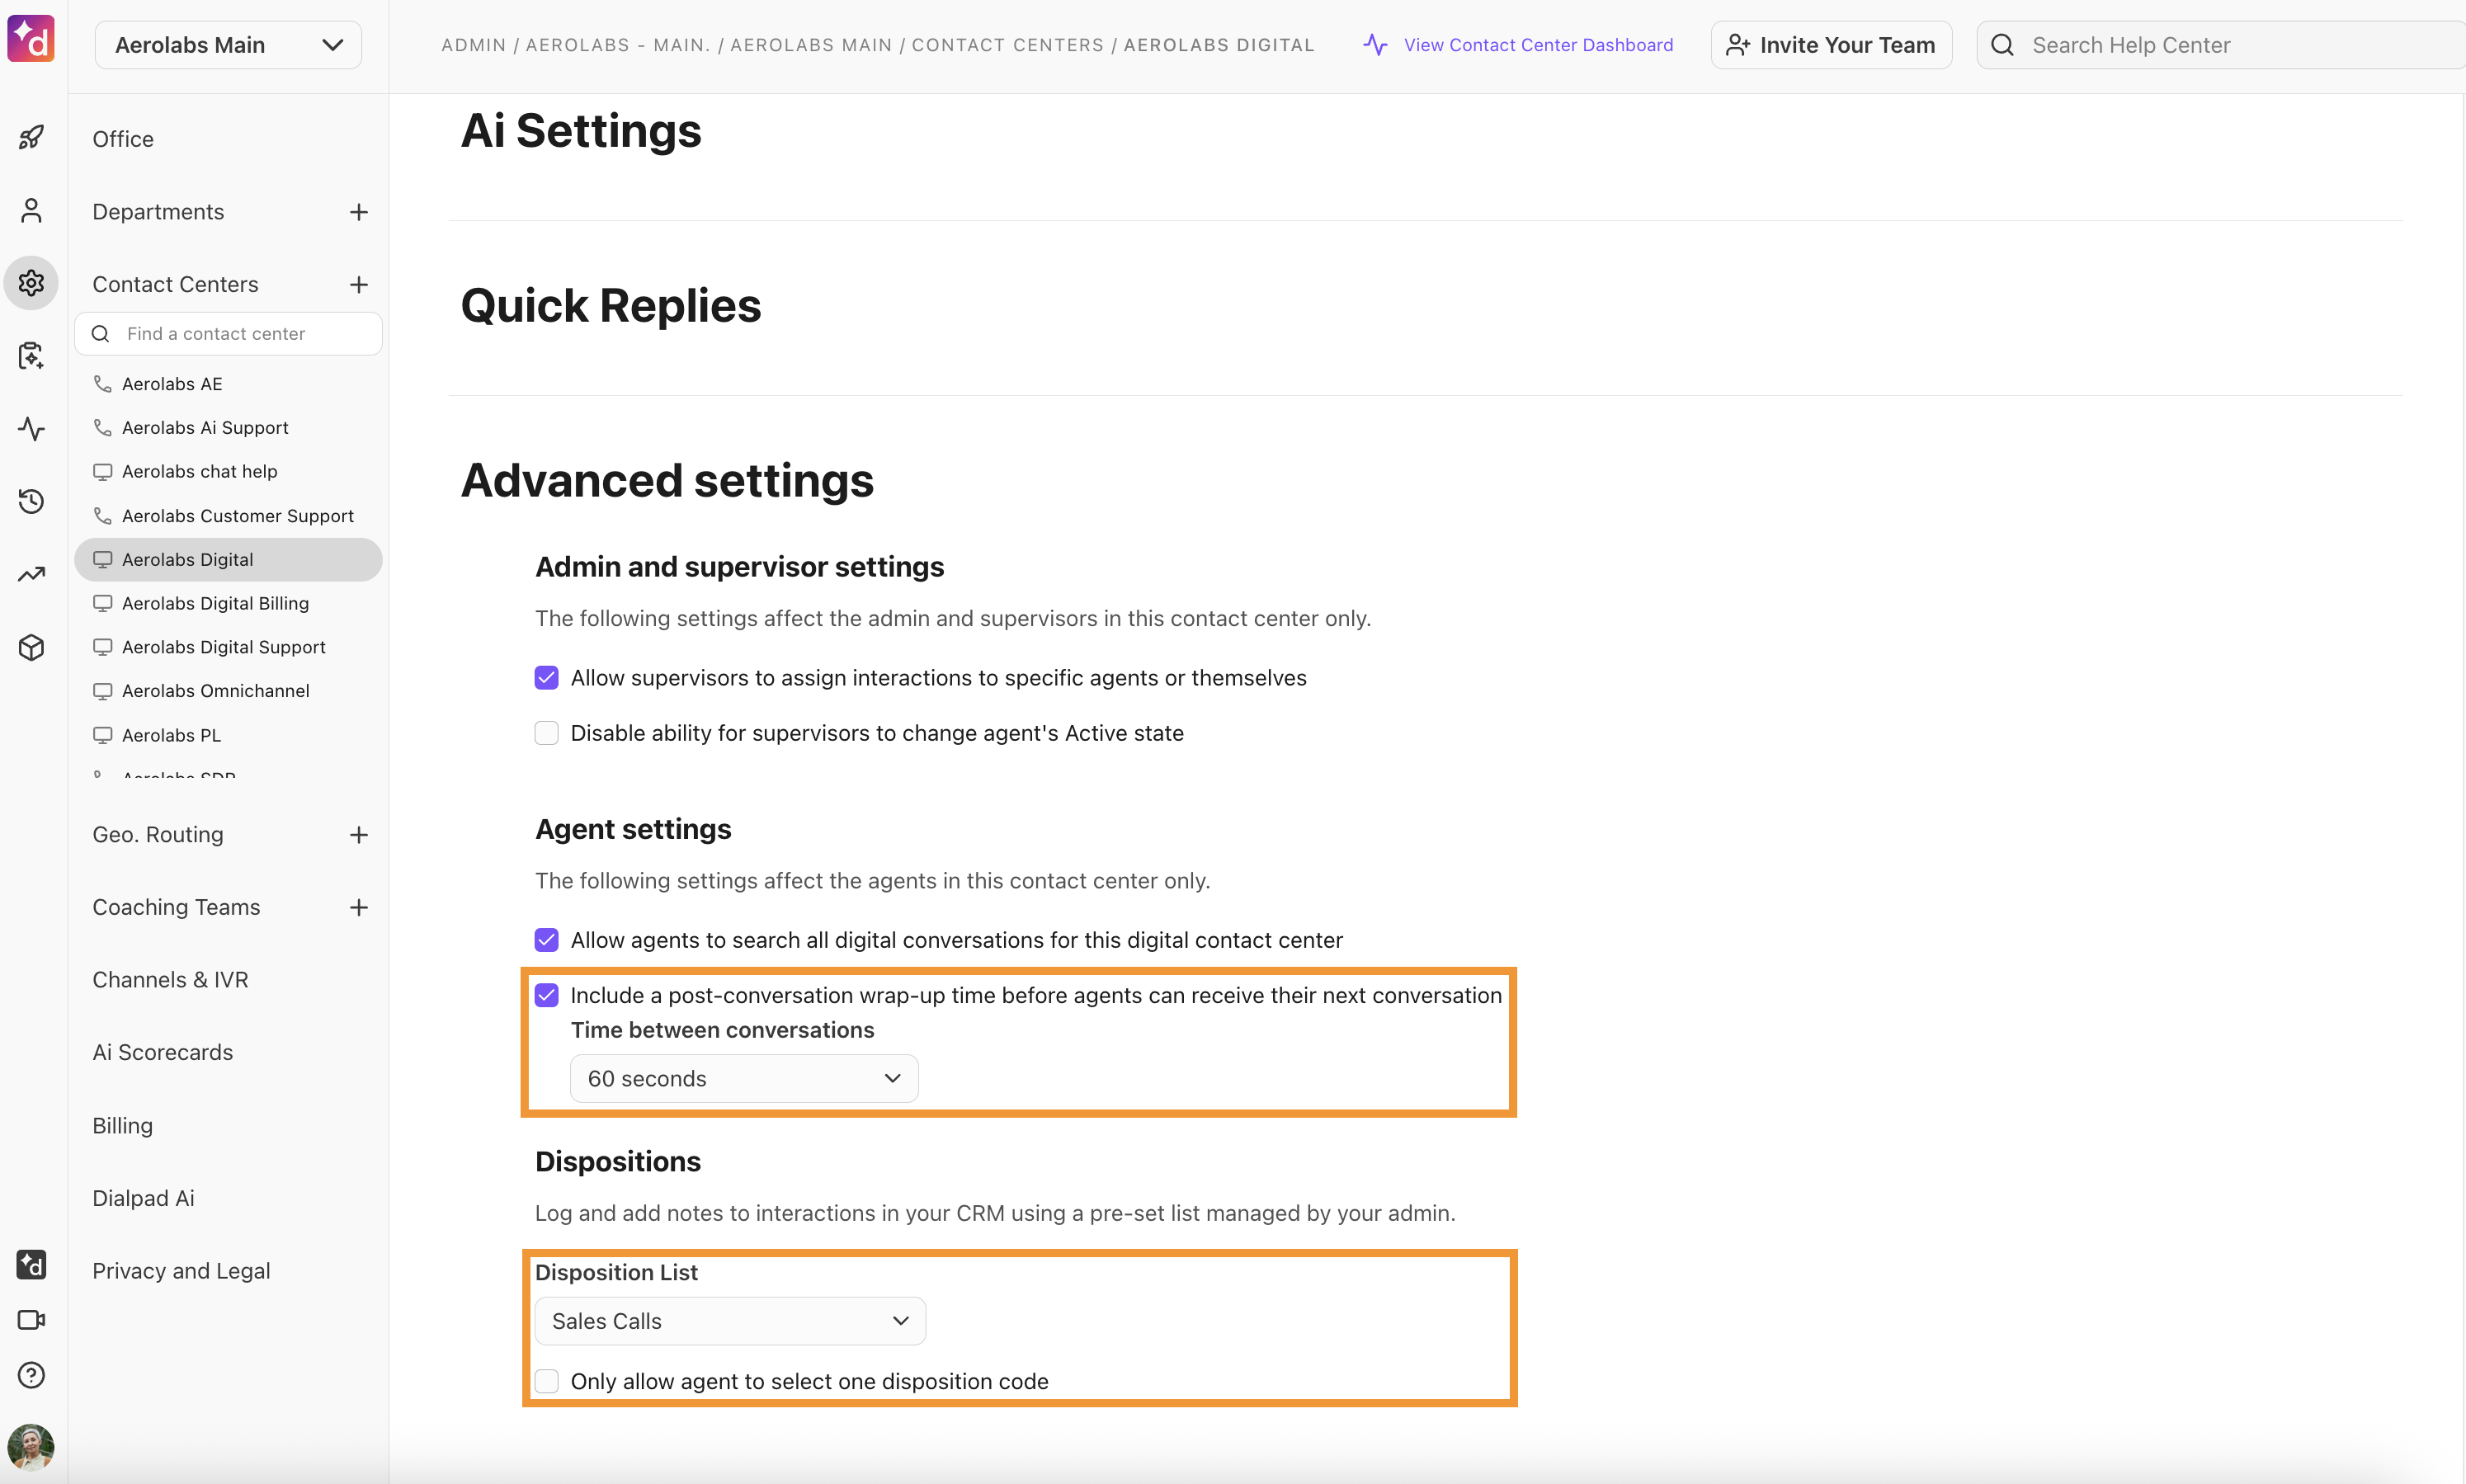
Task: Open the analytics pulse sidebar icon
Action: point(31,429)
